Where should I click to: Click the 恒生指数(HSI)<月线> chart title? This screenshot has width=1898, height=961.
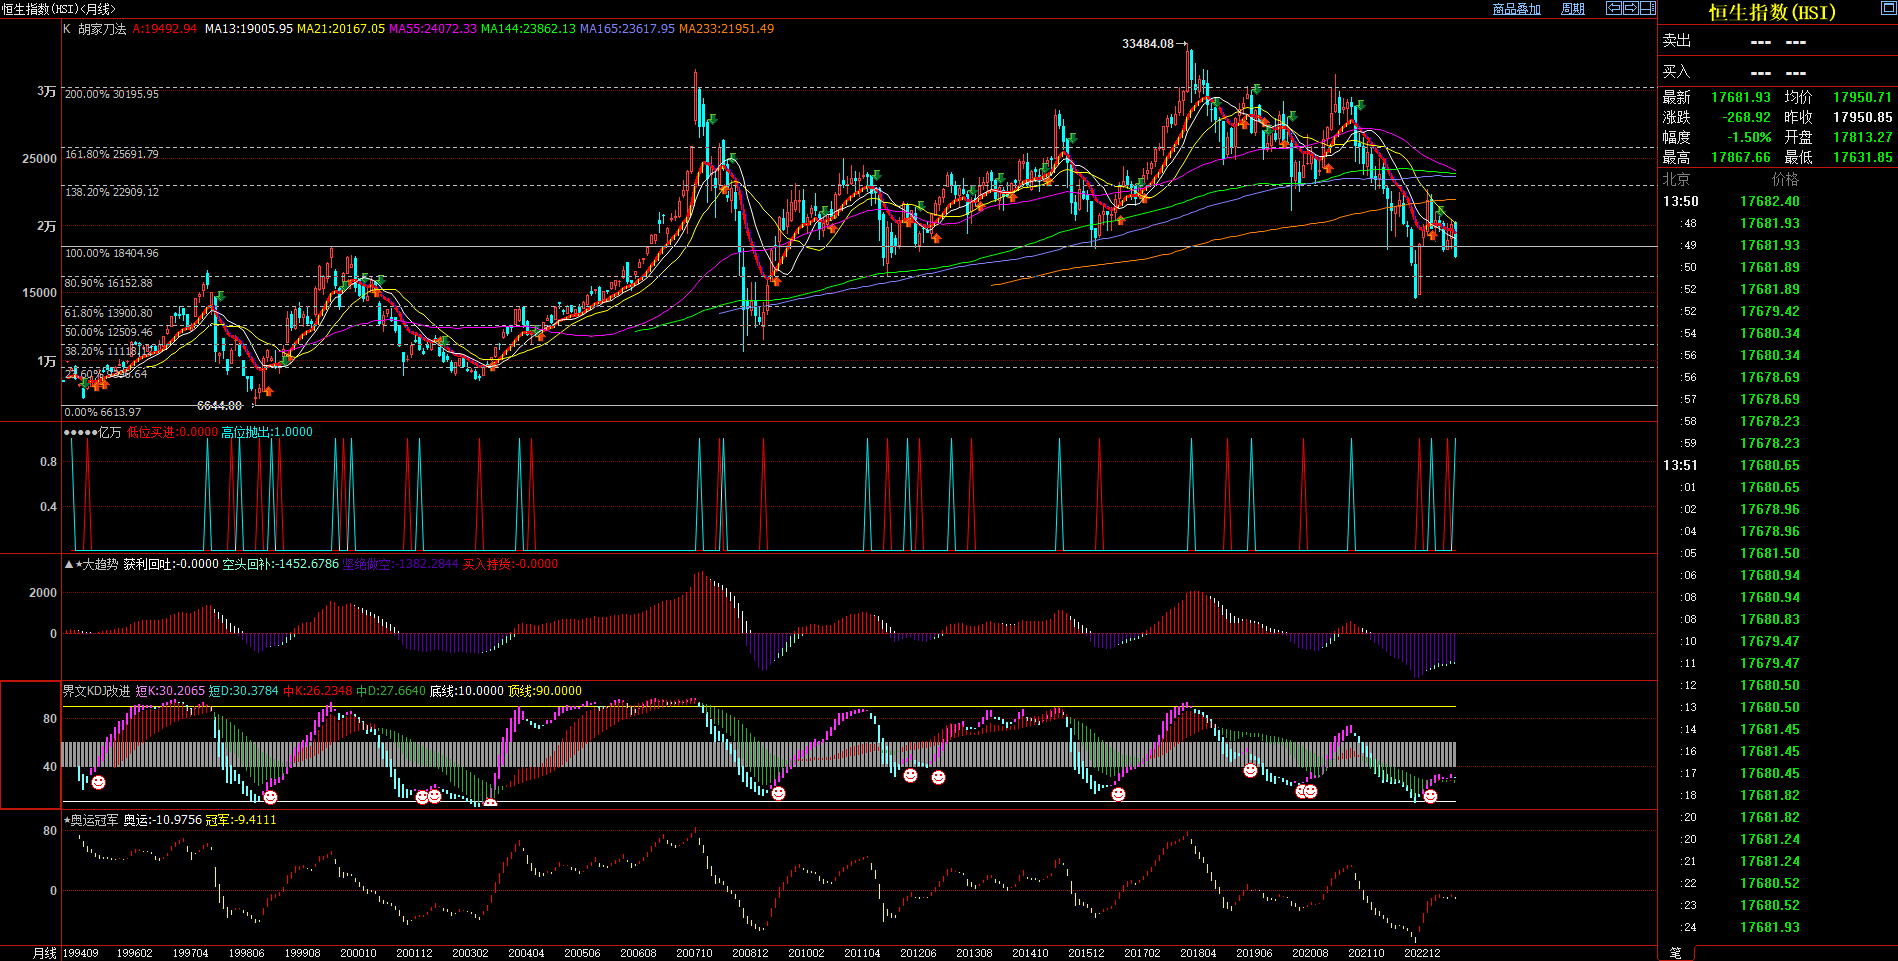(x=59, y=9)
